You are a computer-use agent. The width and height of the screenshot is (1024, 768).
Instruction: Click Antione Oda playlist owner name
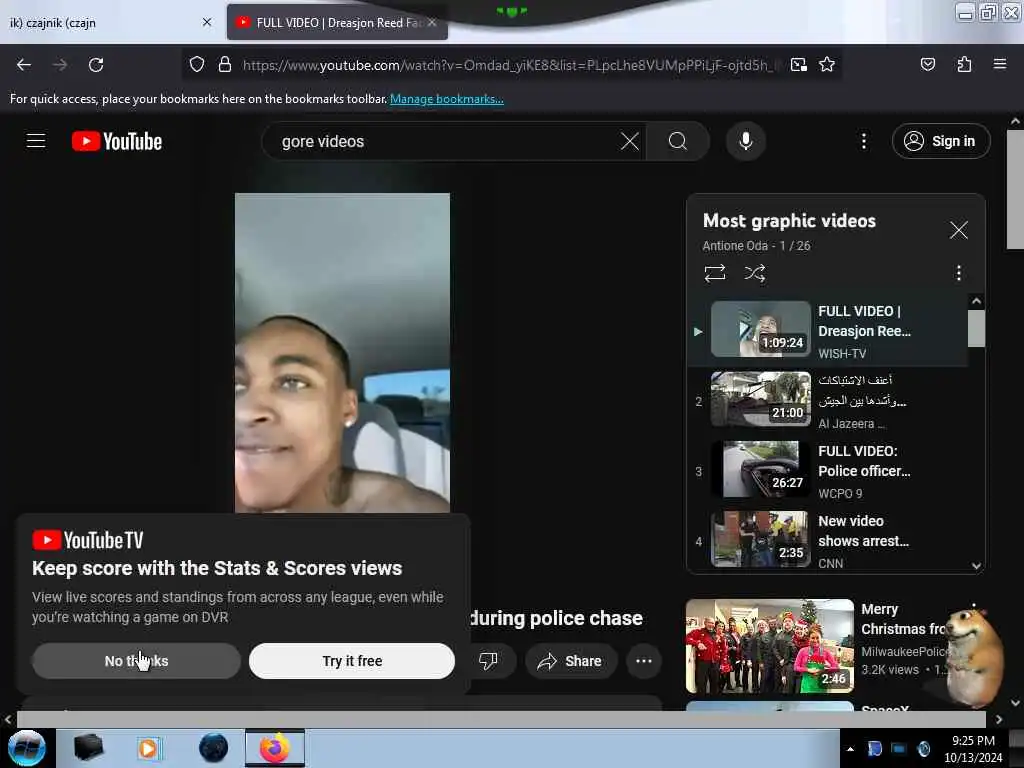735,246
